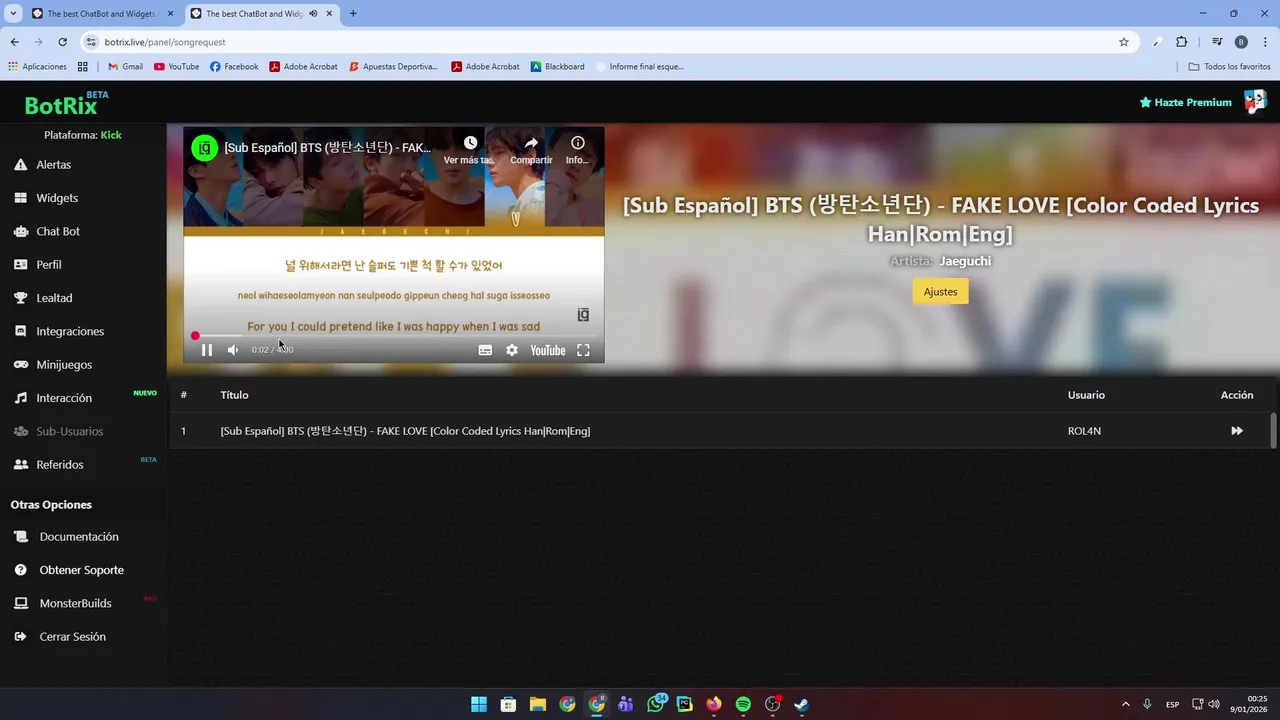Show hidden system tray icons
Screen dimensions: 1280x720
point(1125,704)
